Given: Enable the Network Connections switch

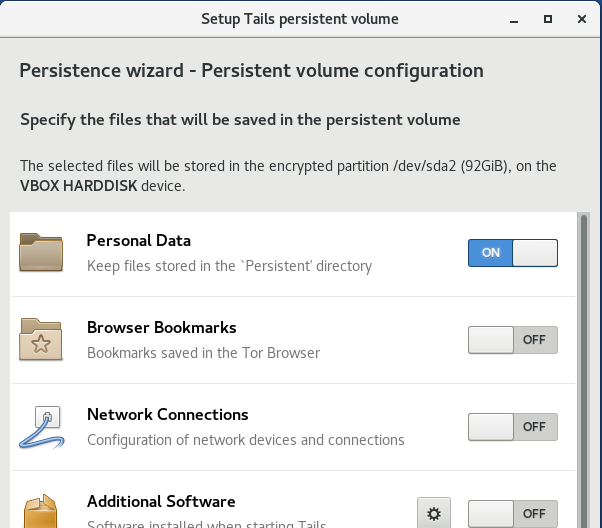Looking at the screenshot, I should (x=512, y=427).
